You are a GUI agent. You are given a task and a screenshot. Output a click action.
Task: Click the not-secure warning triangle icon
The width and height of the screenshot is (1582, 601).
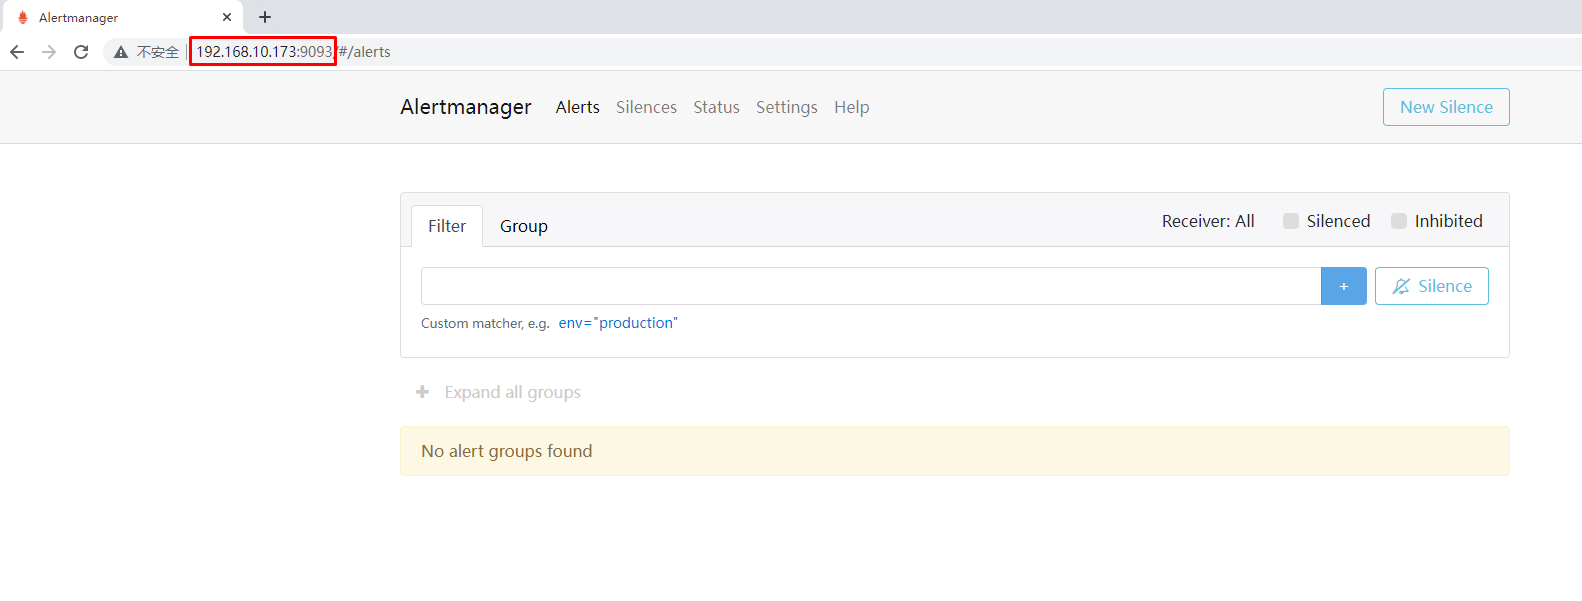[x=121, y=52]
